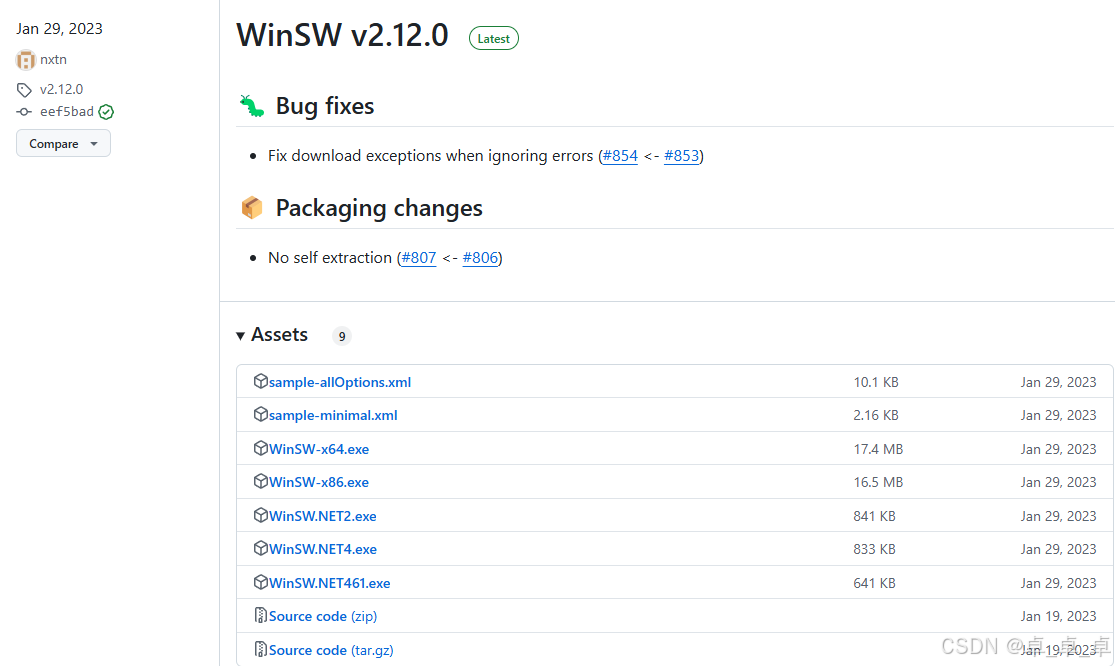The width and height of the screenshot is (1115, 666).
Task: Open pull request #854
Action: 620,156
